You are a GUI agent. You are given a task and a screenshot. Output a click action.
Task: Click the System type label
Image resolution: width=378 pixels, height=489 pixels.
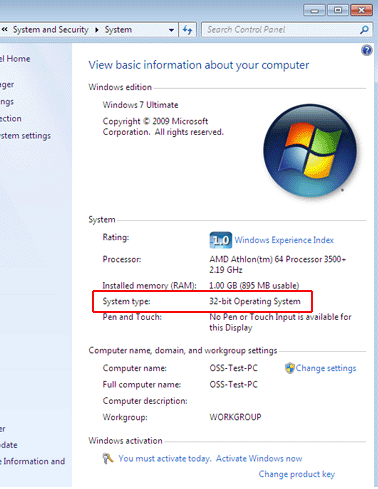126,301
